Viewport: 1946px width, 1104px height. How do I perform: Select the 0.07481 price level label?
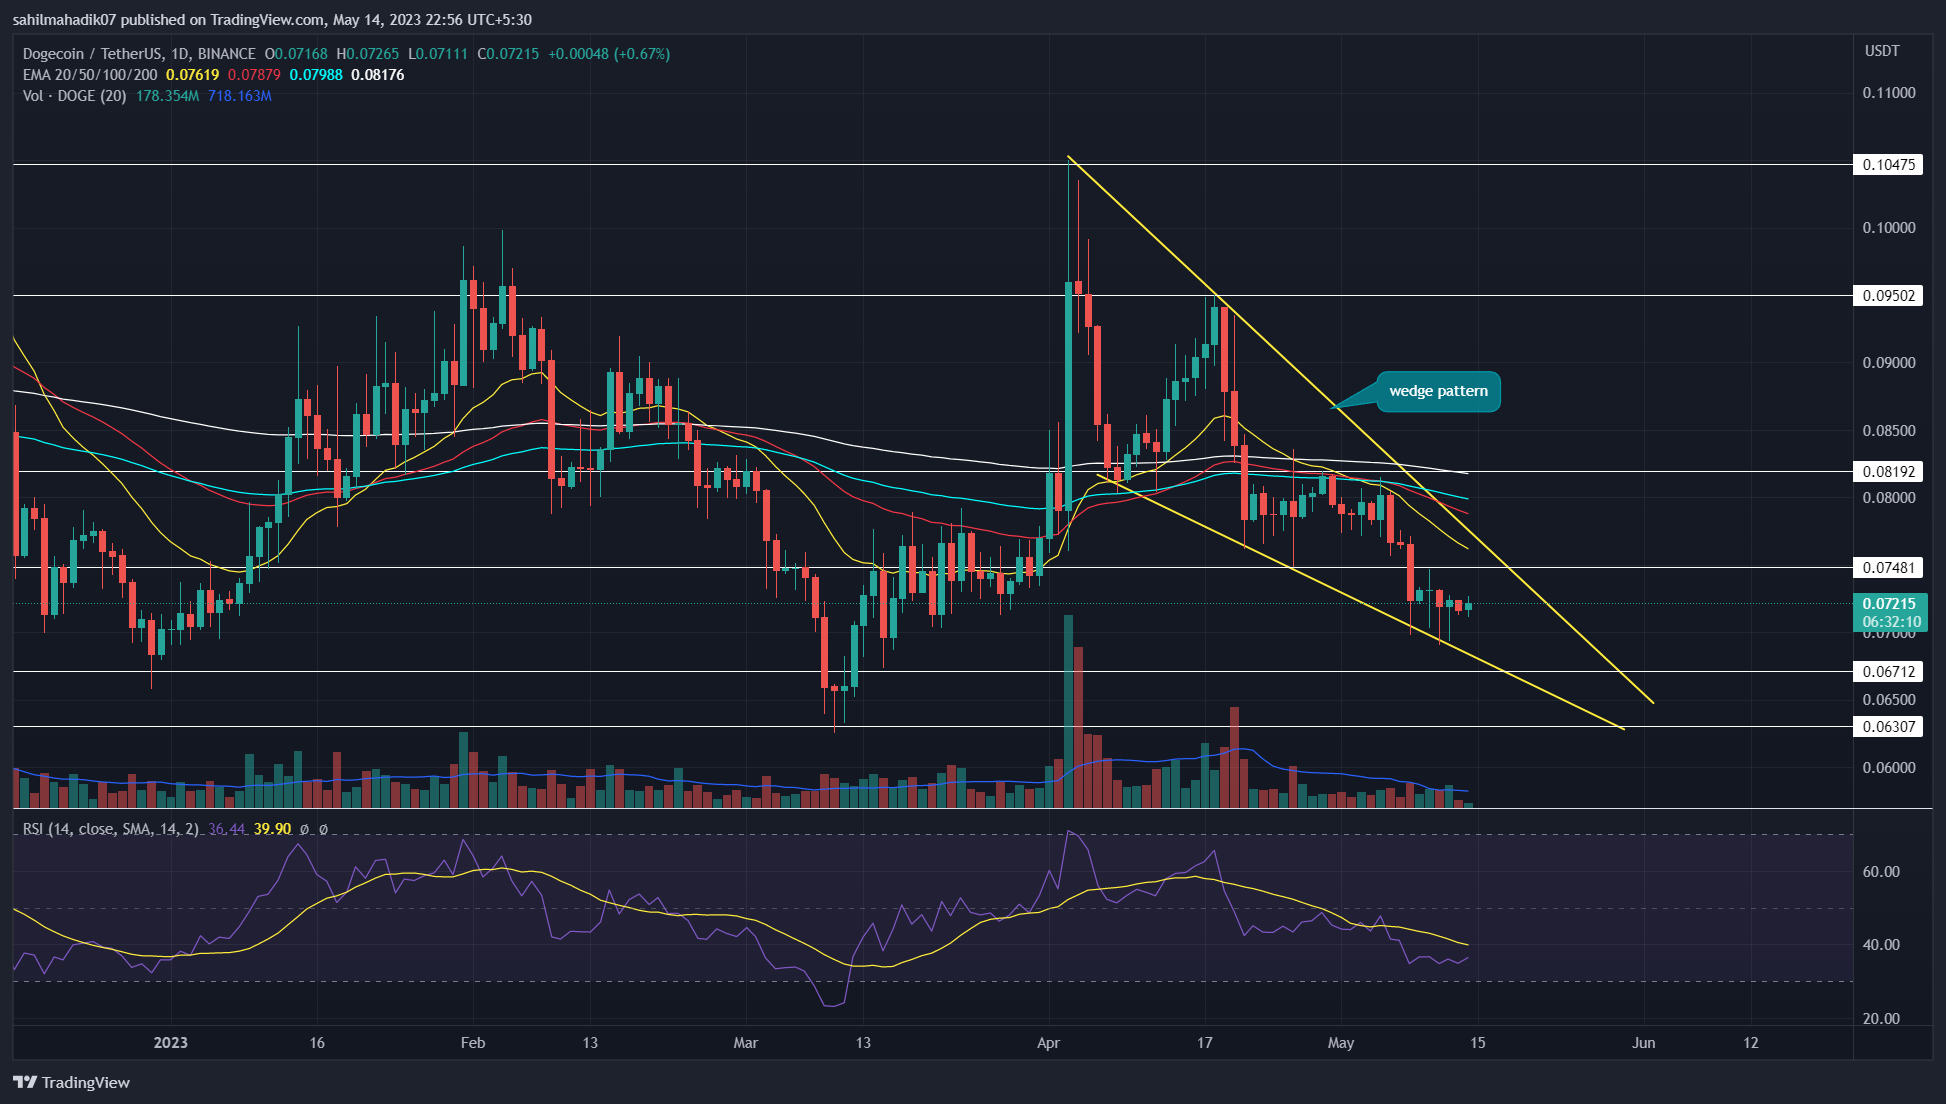point(1888,568)
